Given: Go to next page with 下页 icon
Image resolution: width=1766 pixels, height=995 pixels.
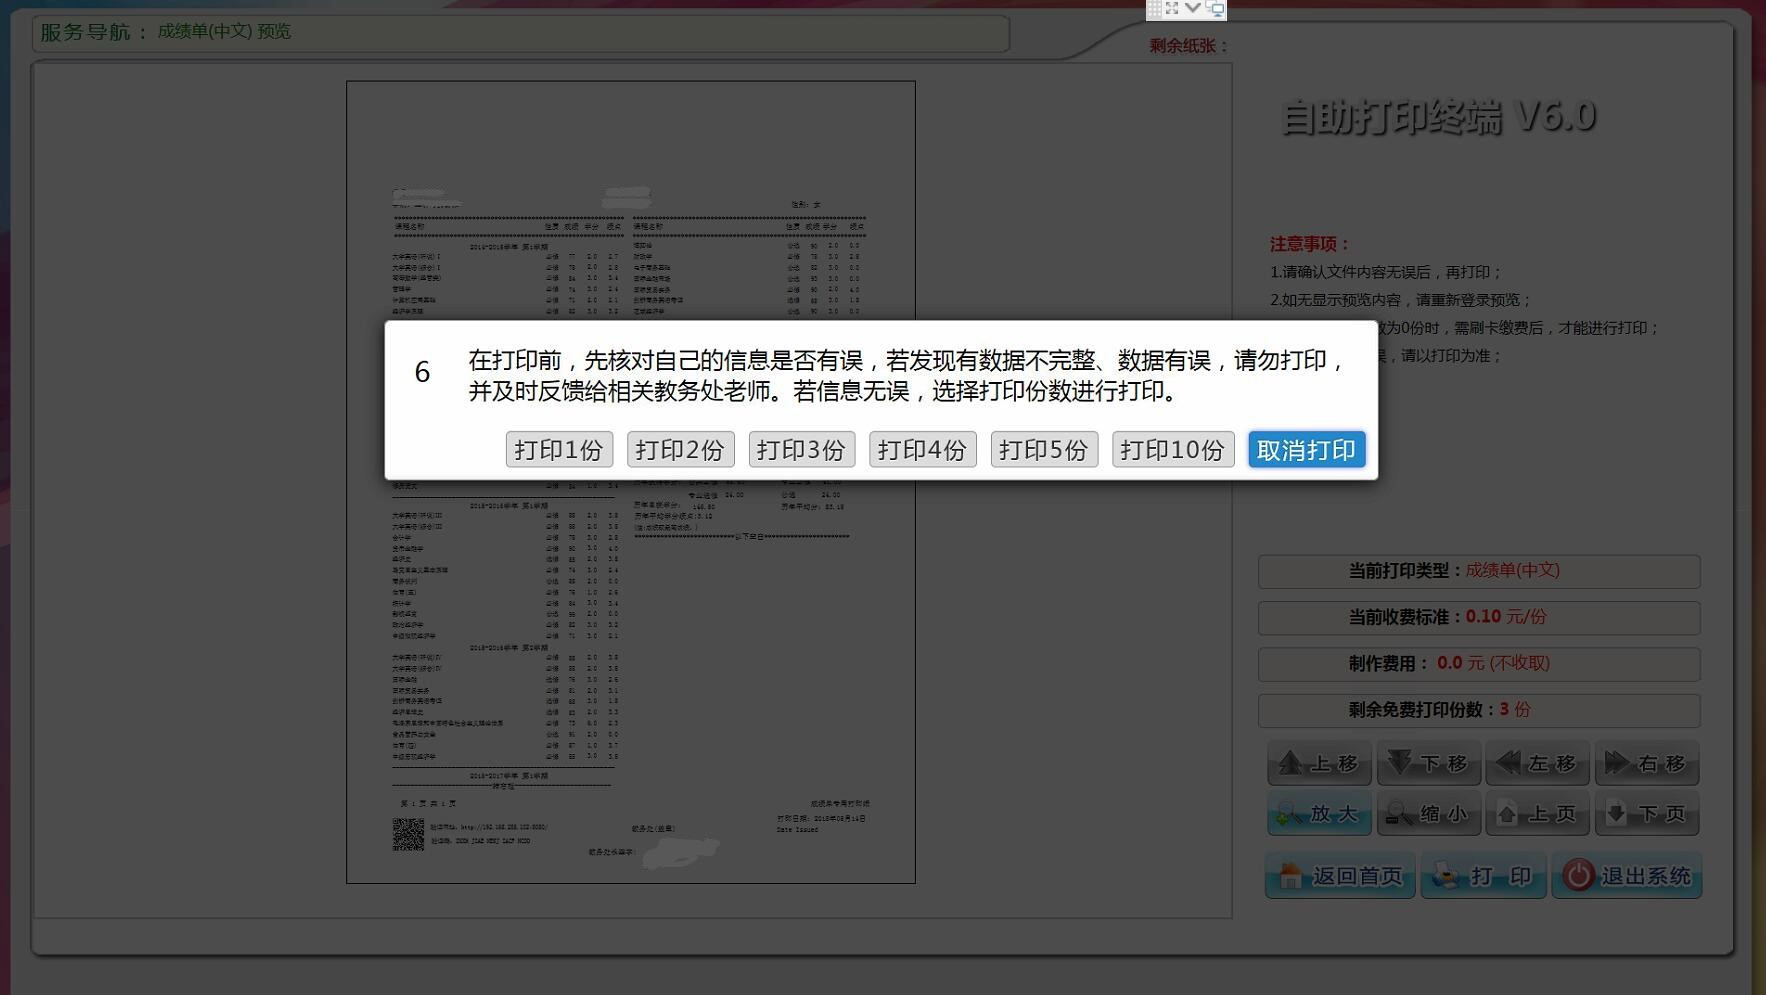Looking at the screenshot, I should (x=1617, y=815).
